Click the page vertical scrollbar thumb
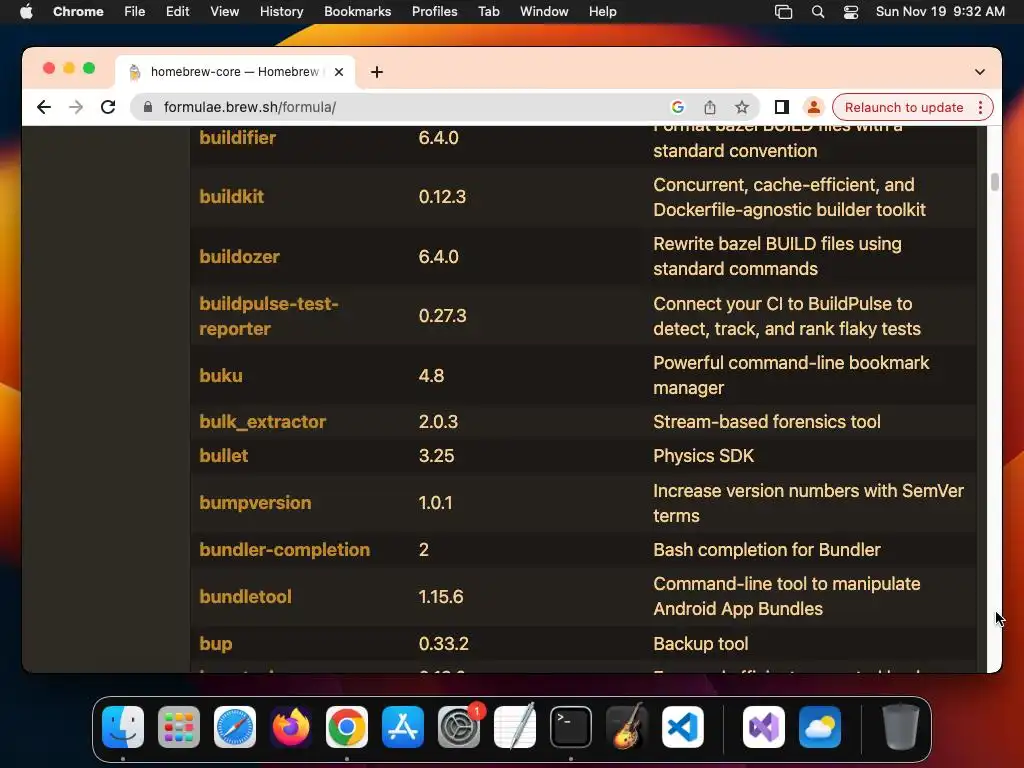The height and width of the screenshot is (768, 1024). [x=995, y=182]
